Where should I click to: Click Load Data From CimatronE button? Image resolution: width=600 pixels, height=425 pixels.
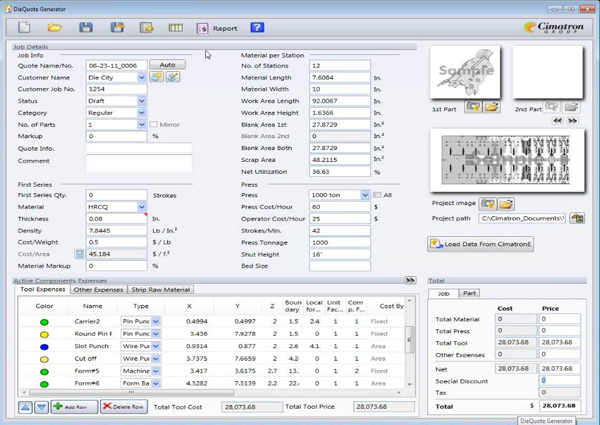pos(481,244)
